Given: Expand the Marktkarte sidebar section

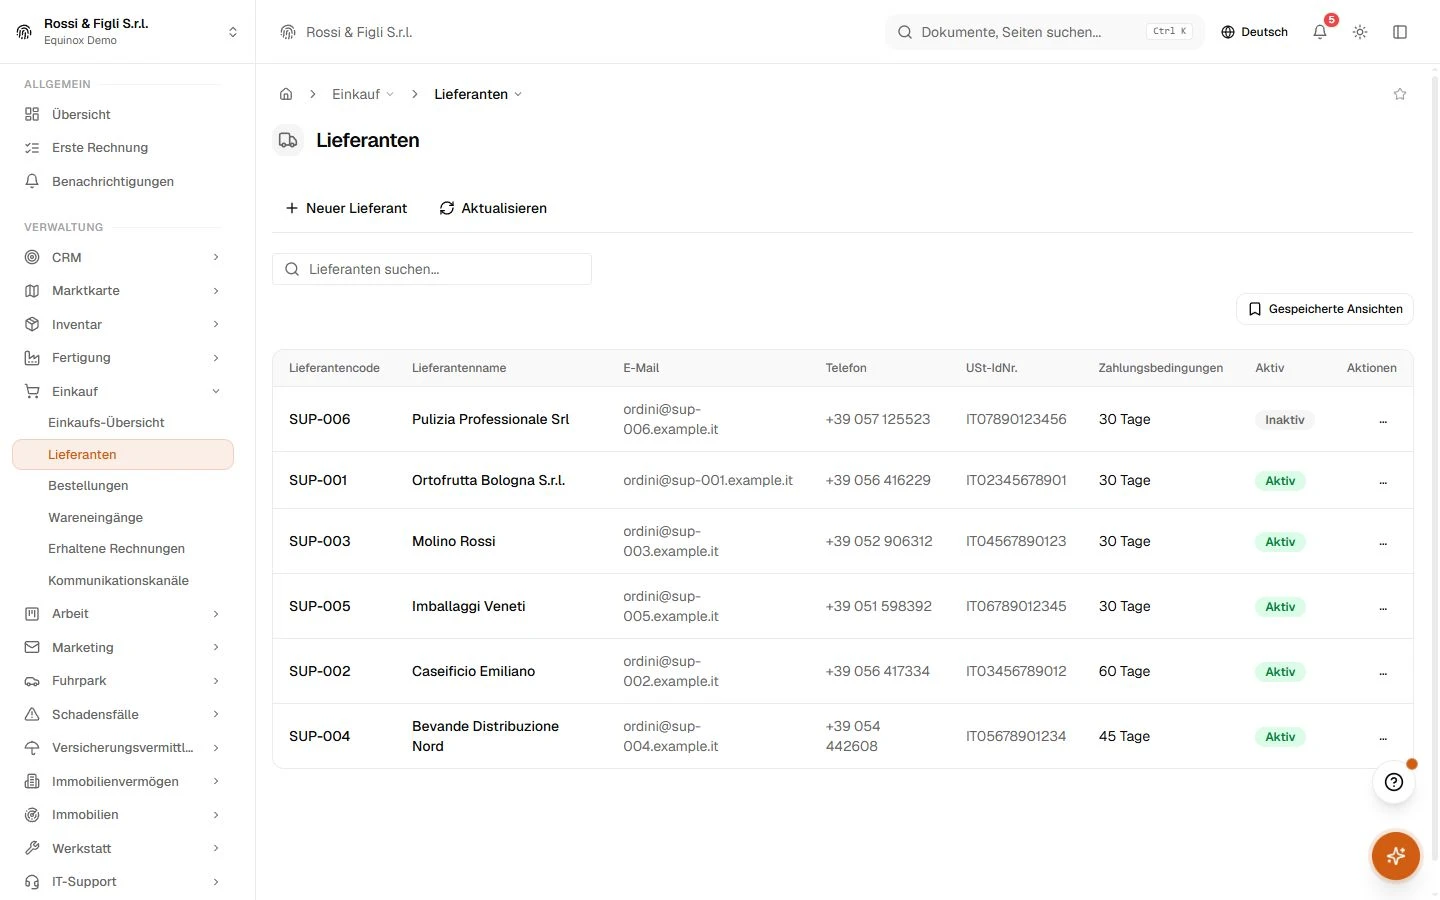Looking at the screenshot, I should (x=122, y=291).
